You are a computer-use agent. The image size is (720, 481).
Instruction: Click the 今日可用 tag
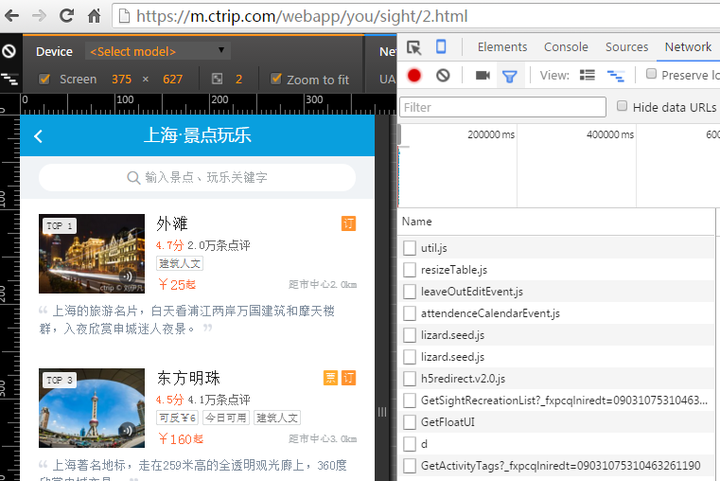point(226,418)
